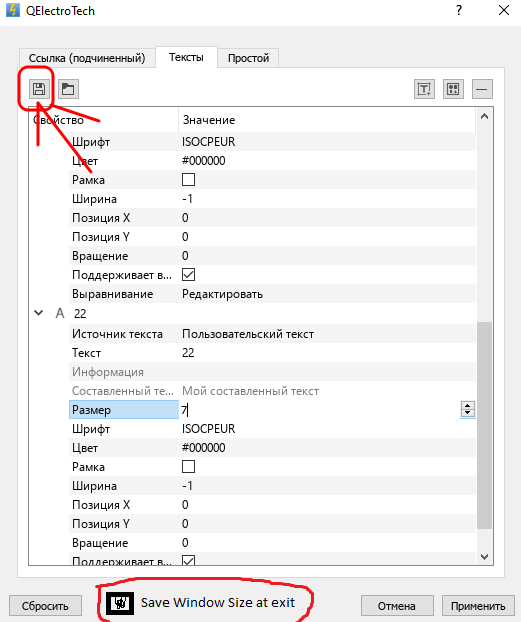Enable Рамка checkbox under text 22
521x622 pixels.
[188, 466]
